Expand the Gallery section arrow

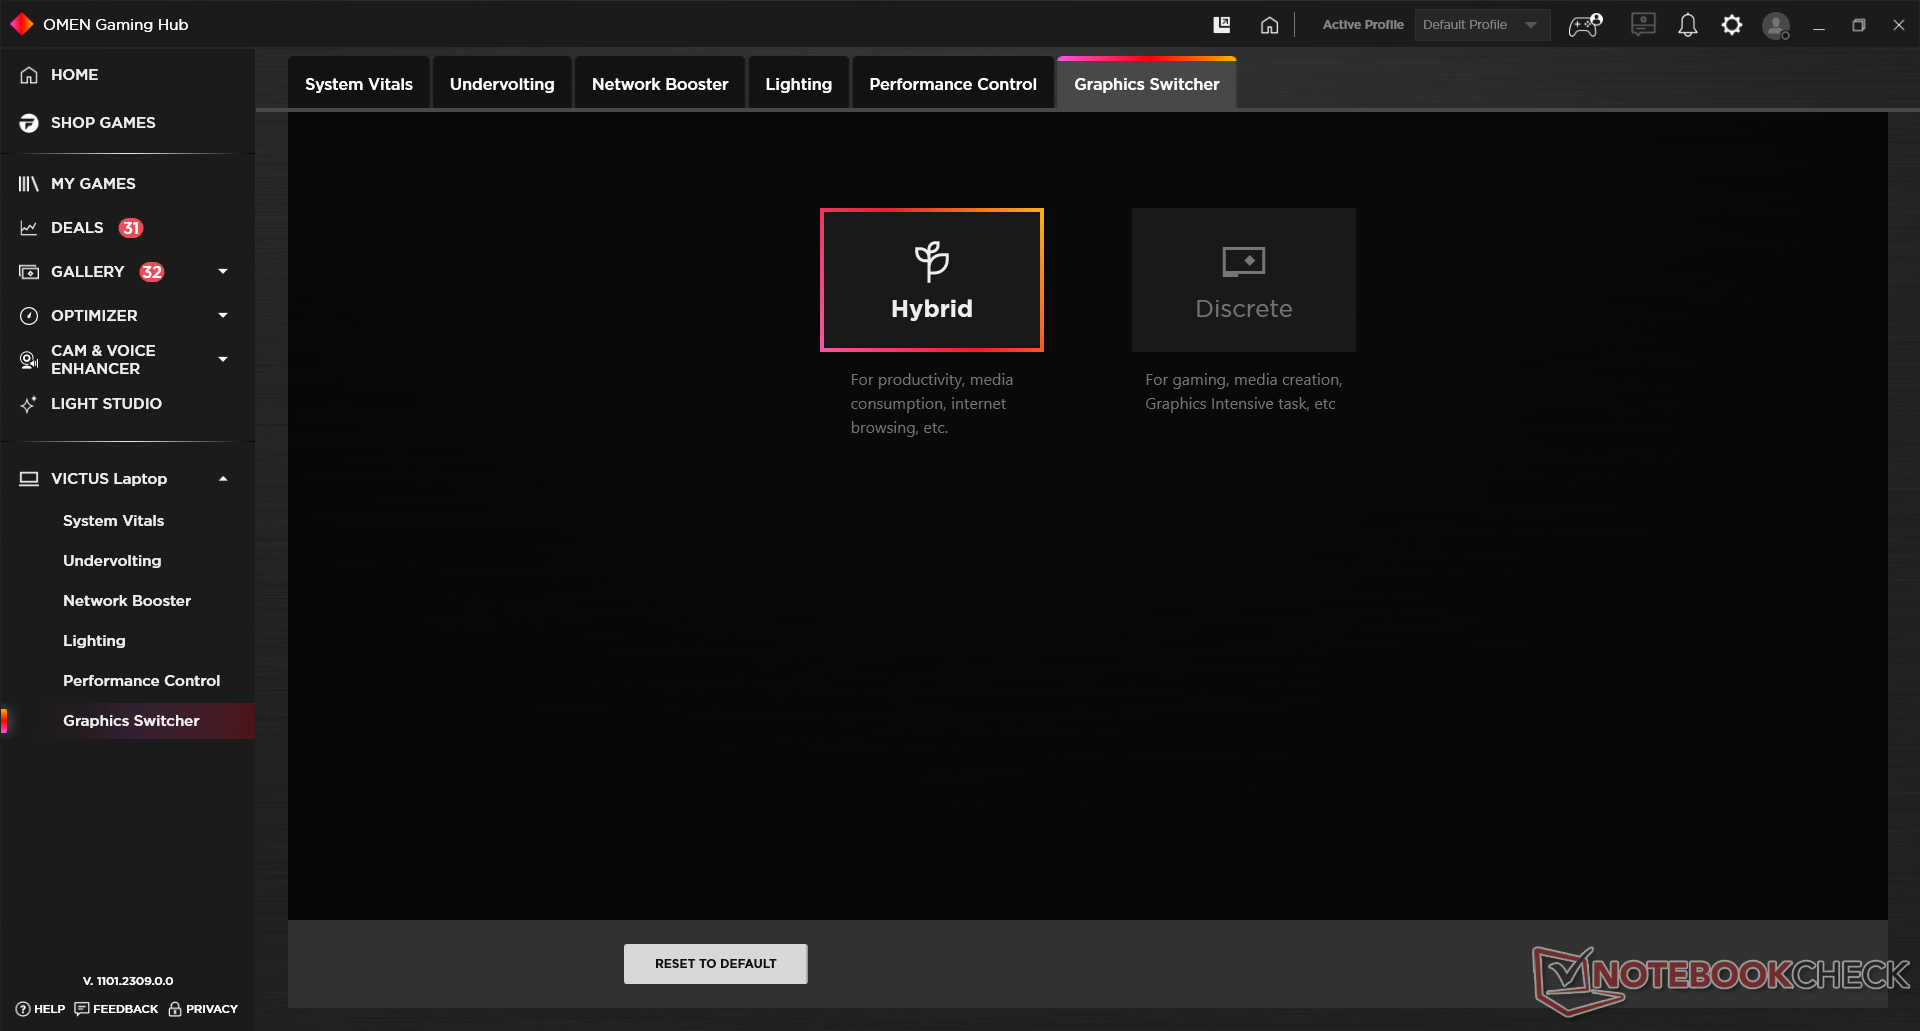tap(223, 271)
